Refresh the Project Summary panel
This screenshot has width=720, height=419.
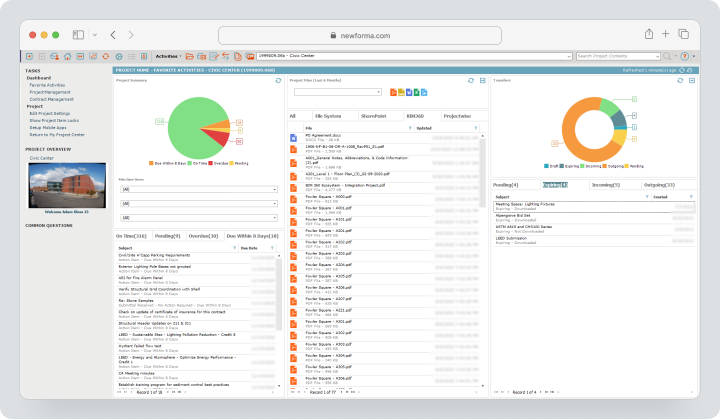(x=278, y=80)
